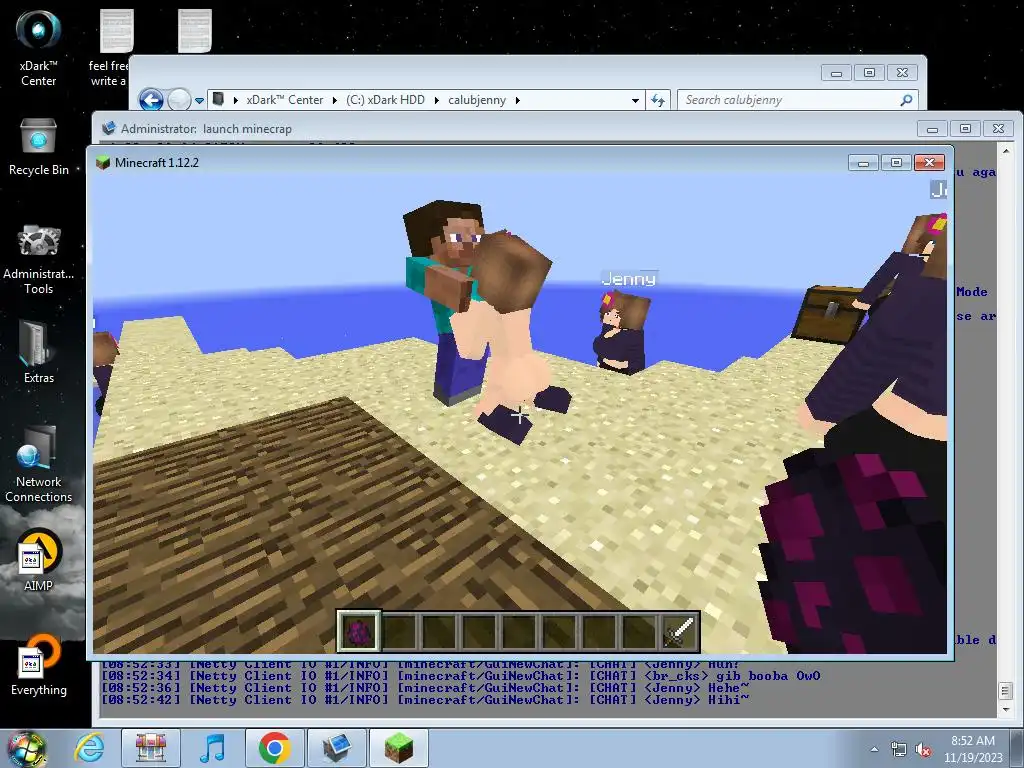Screen dimensions: 1024x768
Task: Click the calubjenny breadcrumb segment
Action: 477,100
